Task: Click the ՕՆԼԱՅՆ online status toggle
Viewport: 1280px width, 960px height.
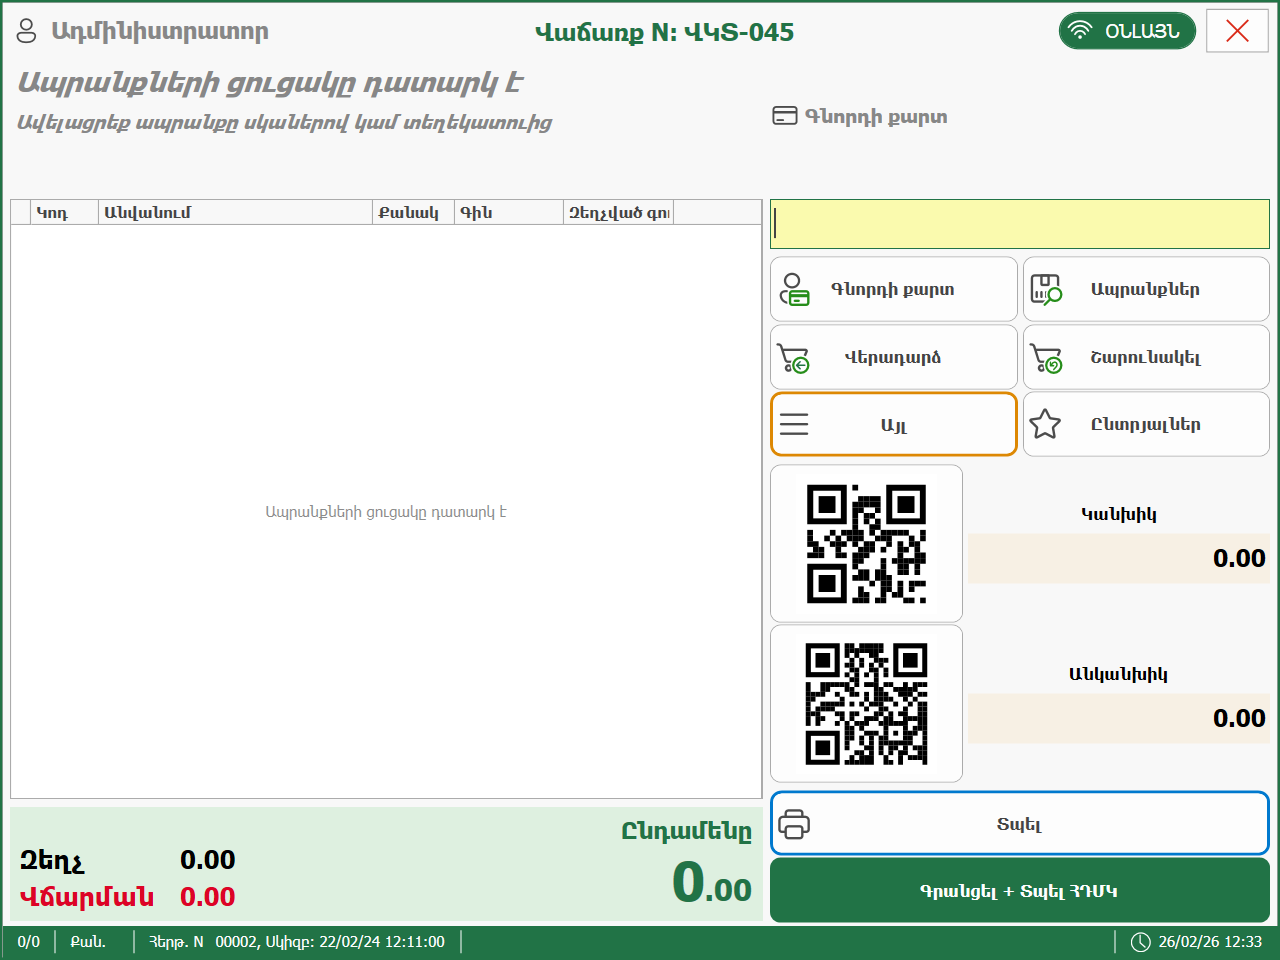Action: pos(1127,31)
